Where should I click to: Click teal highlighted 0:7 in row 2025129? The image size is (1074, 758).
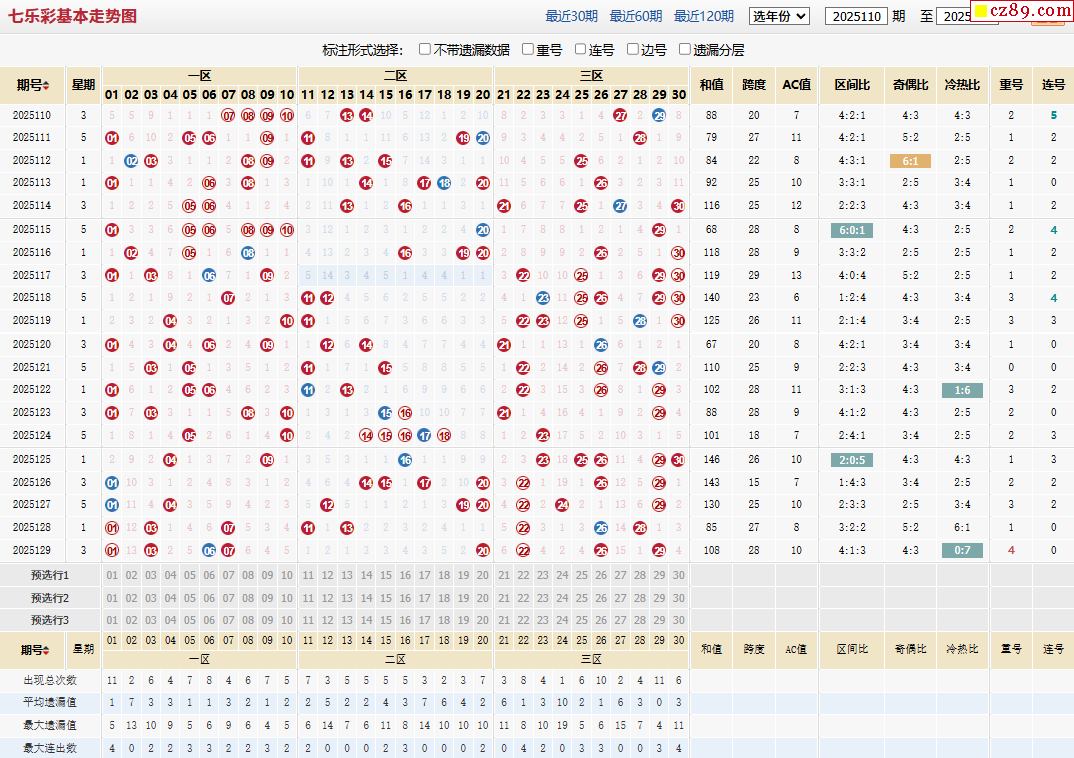[x=962, y=551]
